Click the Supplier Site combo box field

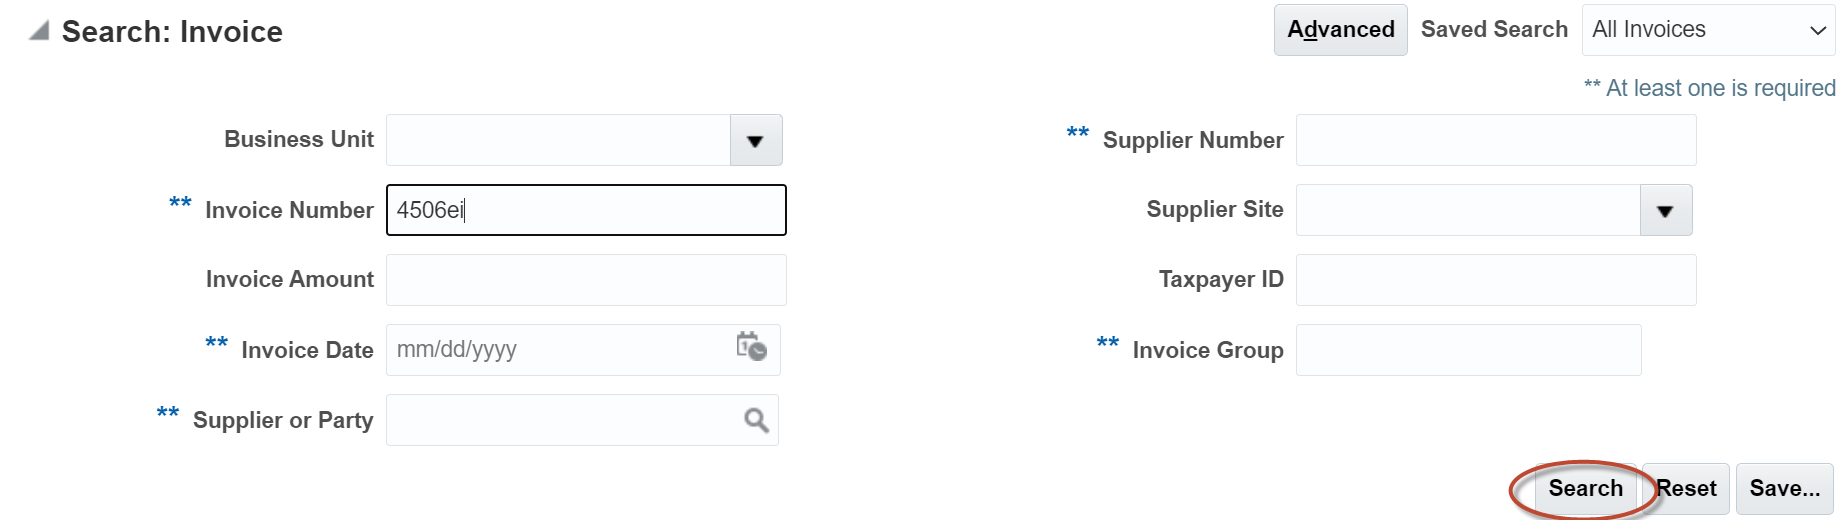[x=1467, y=211]
